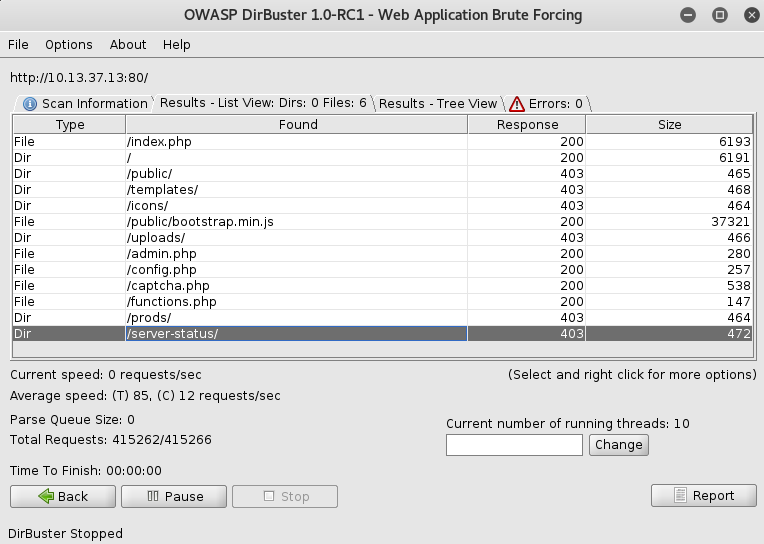Click the square stop icon on Stop button

click(268, 496)
